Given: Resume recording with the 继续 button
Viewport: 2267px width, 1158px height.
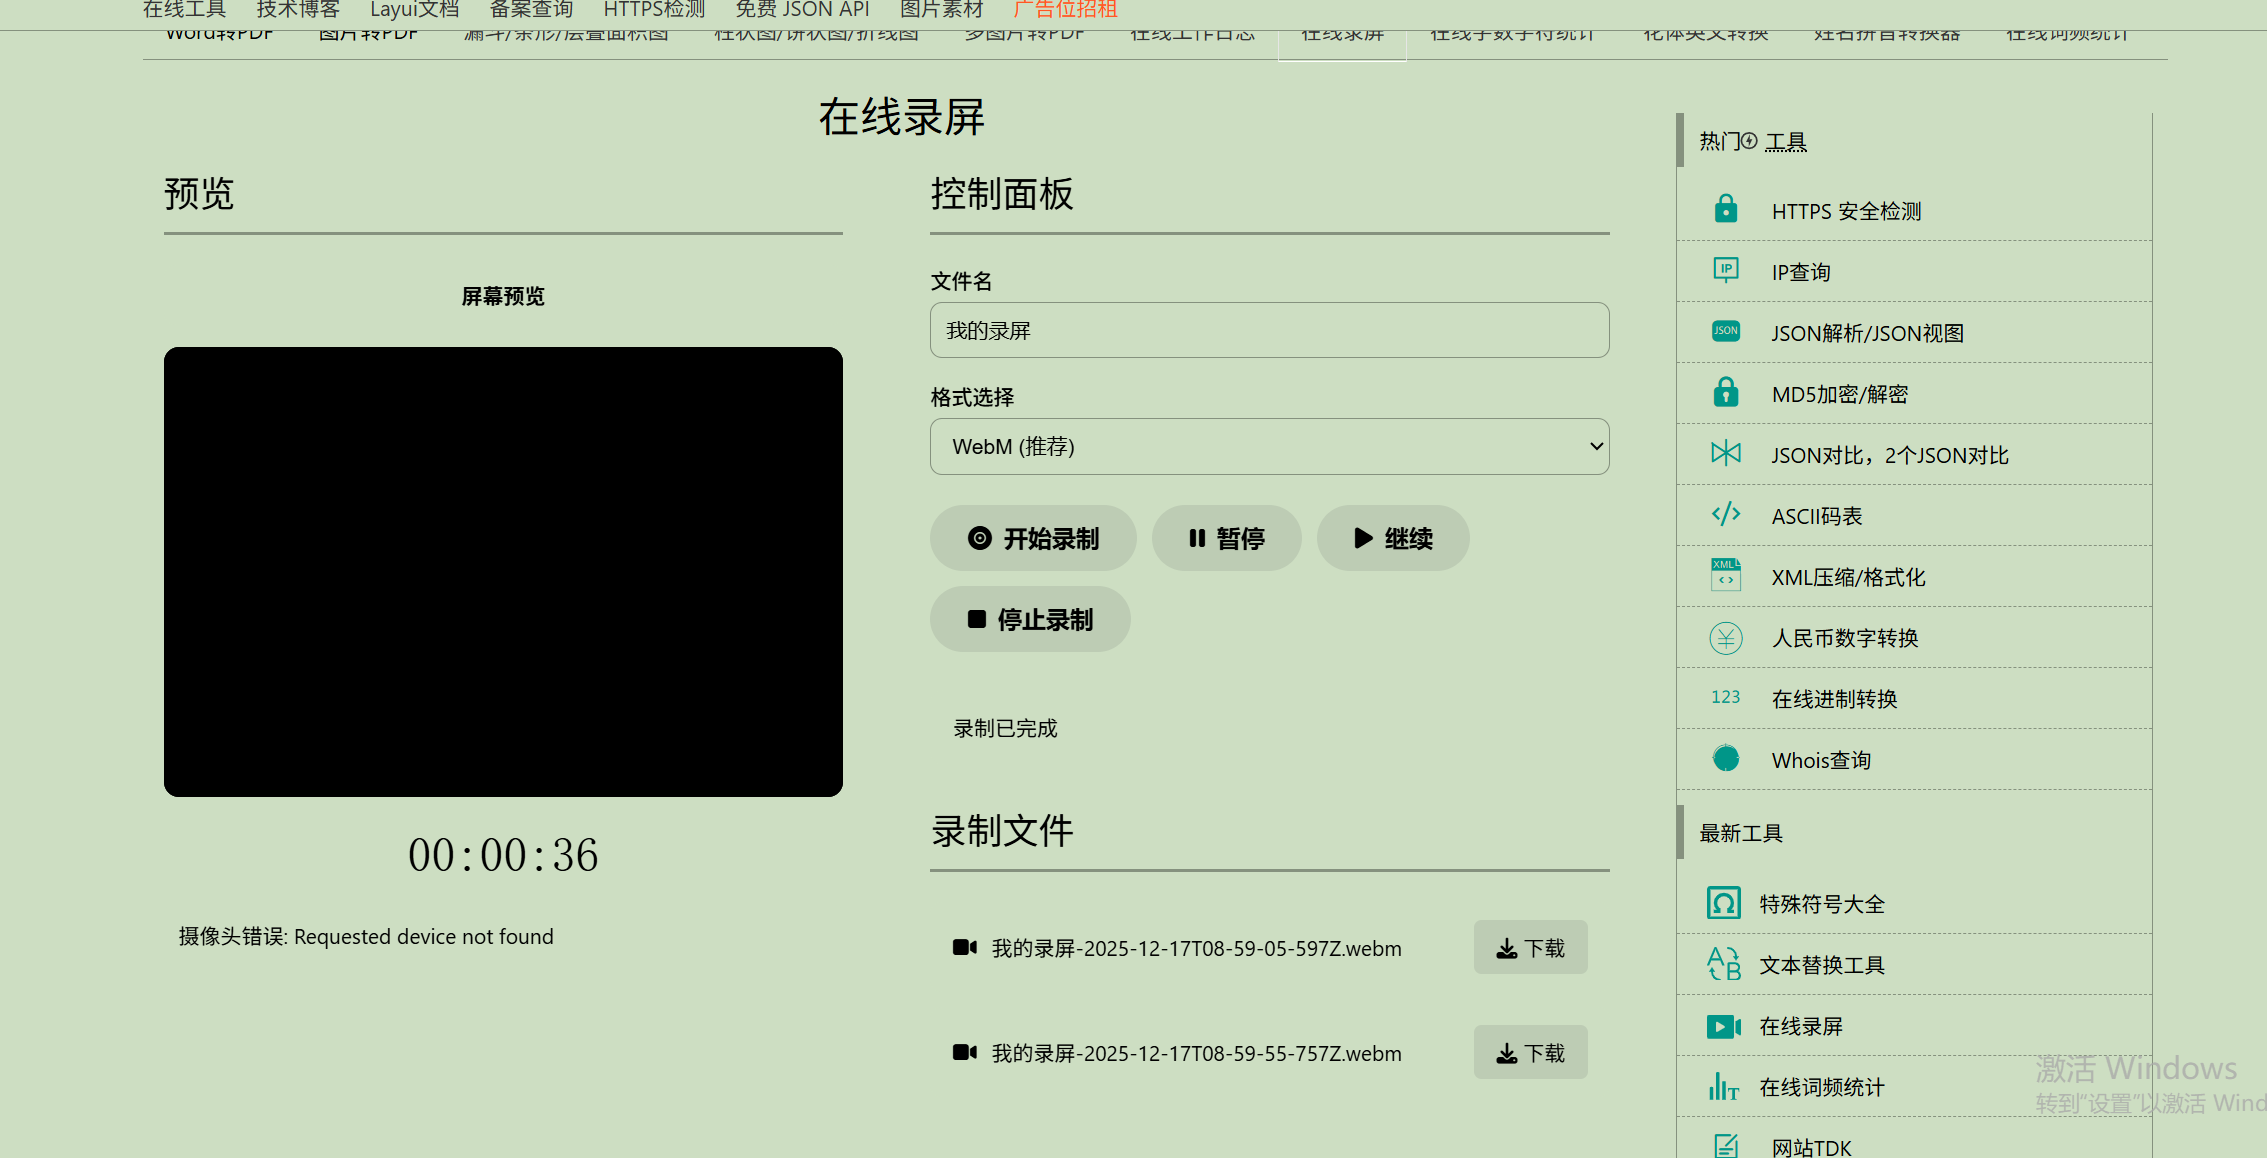Looking at the screenshot, I should tap(1392, 539).
